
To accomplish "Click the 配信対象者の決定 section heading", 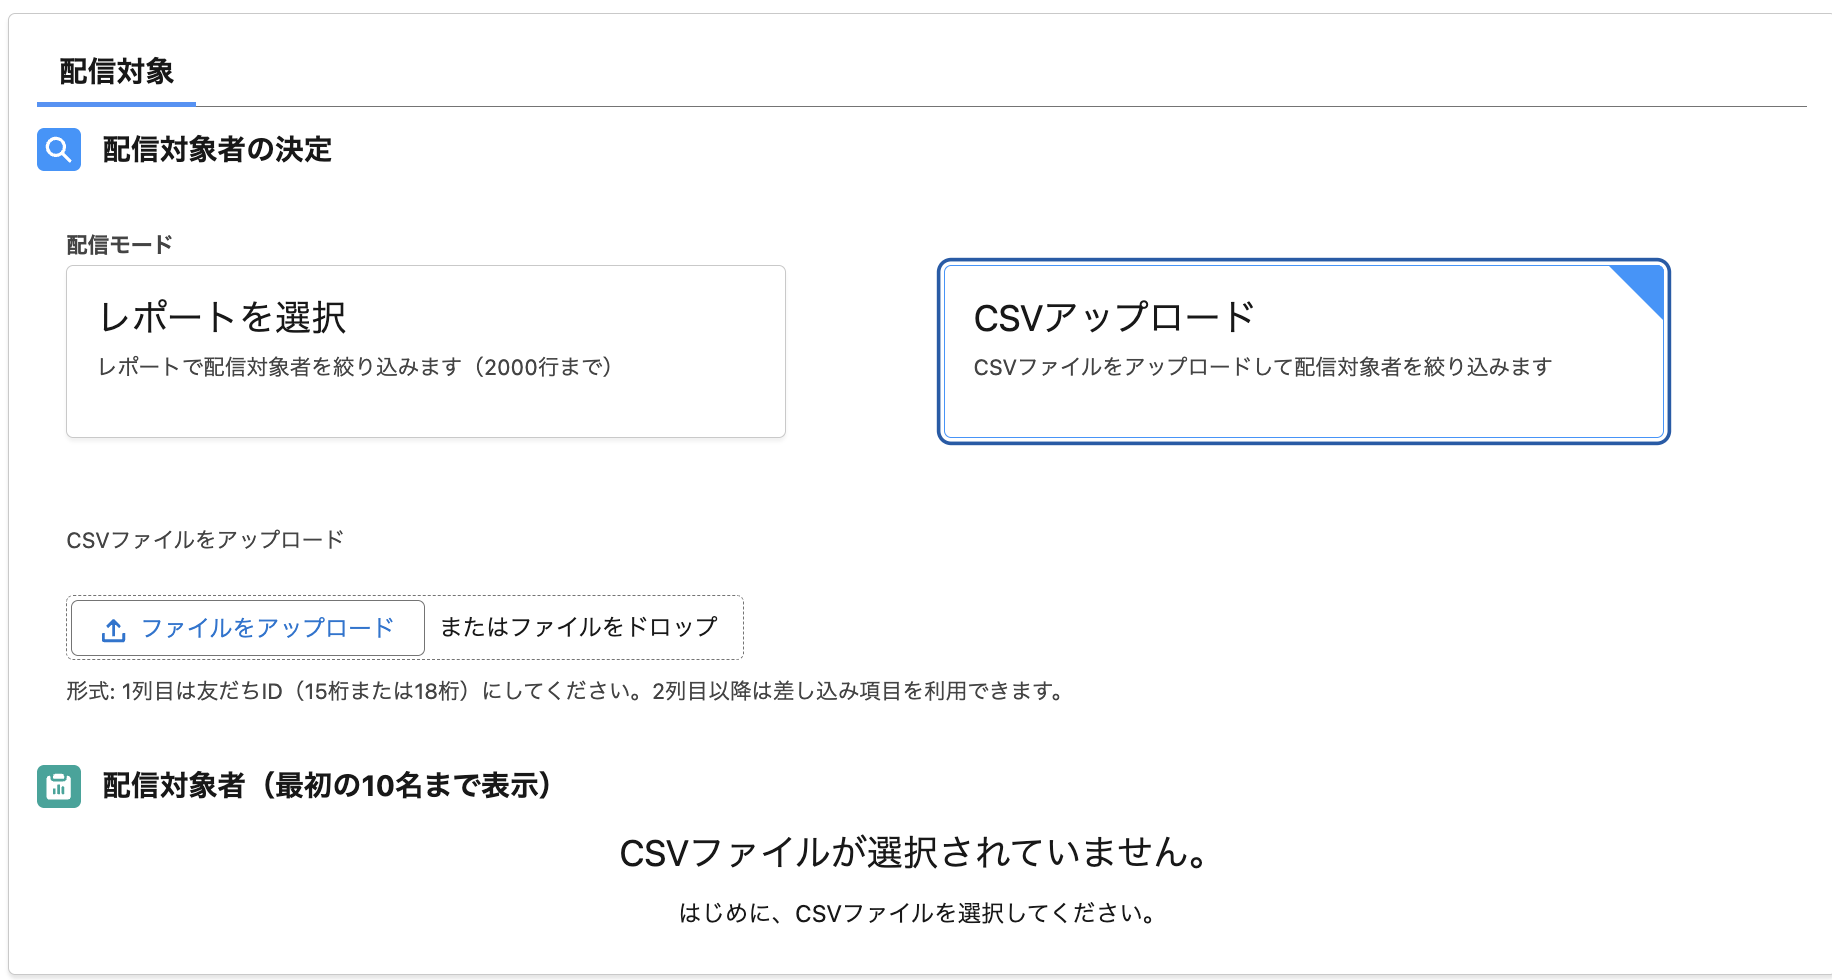I will [217, 150].
